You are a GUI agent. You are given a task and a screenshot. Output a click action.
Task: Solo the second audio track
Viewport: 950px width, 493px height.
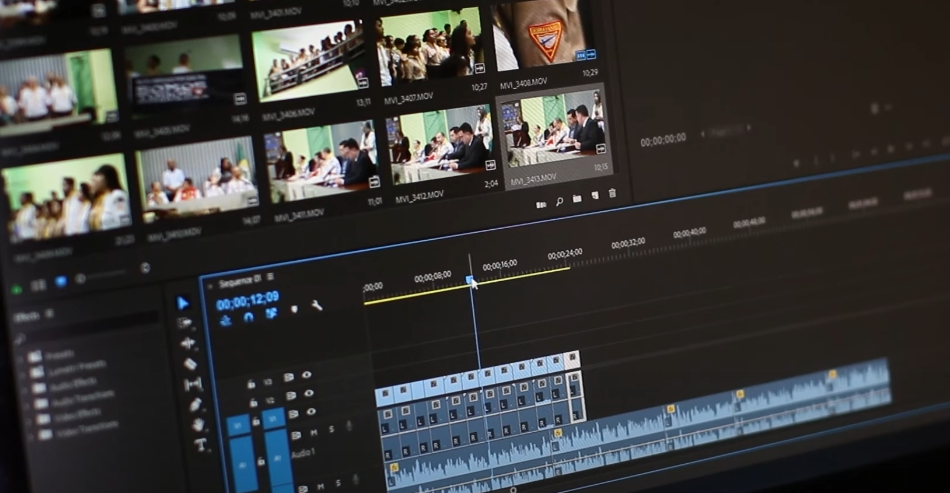[338, 483]
